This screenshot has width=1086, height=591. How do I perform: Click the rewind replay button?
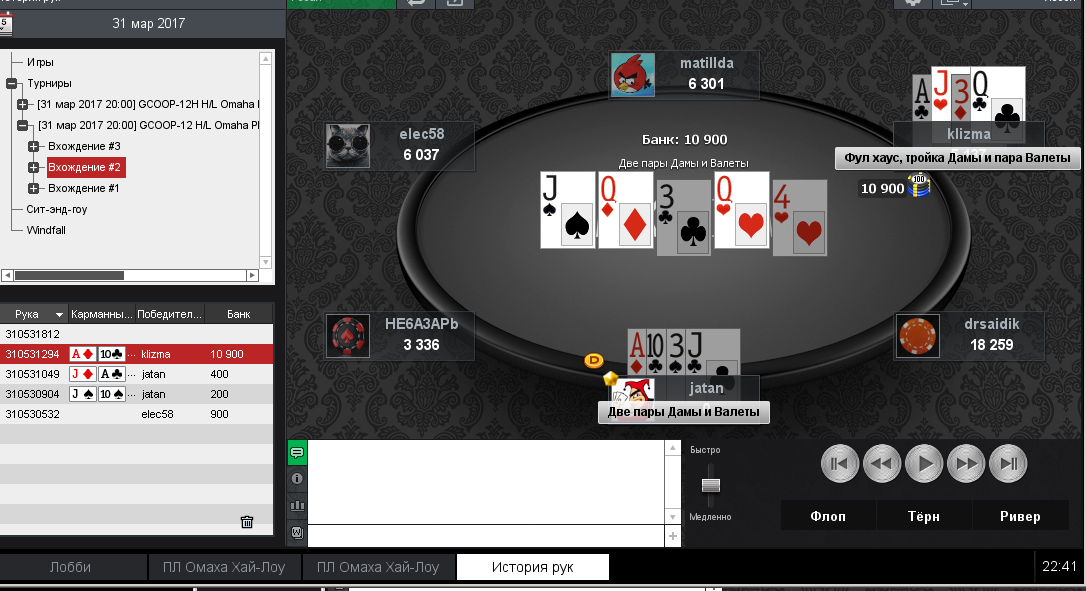(882, 464)
